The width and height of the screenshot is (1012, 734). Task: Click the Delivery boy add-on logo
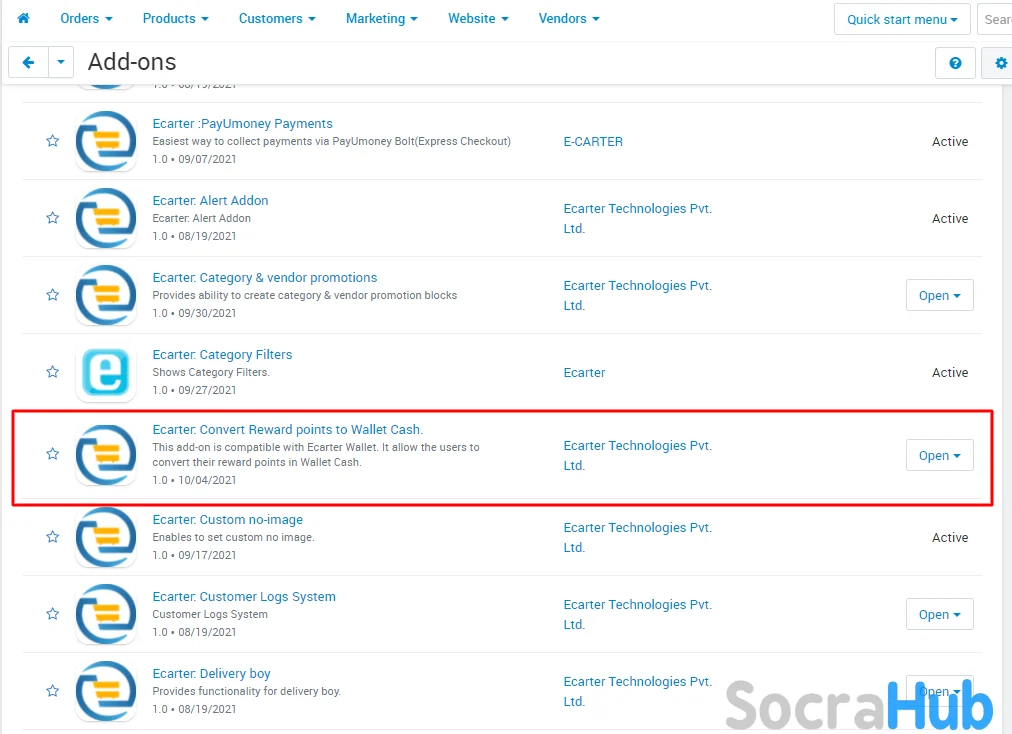click(106, 691)
